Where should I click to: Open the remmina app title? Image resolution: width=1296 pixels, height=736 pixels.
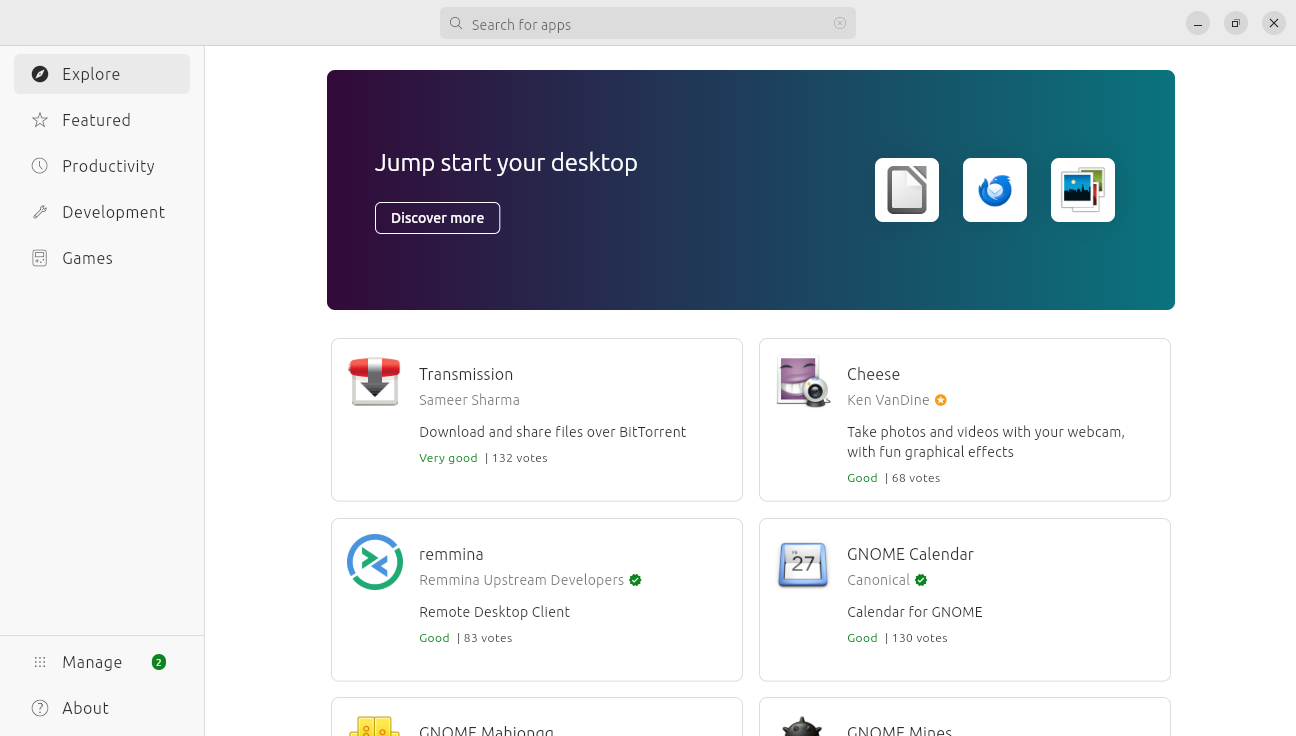(451, 554)
